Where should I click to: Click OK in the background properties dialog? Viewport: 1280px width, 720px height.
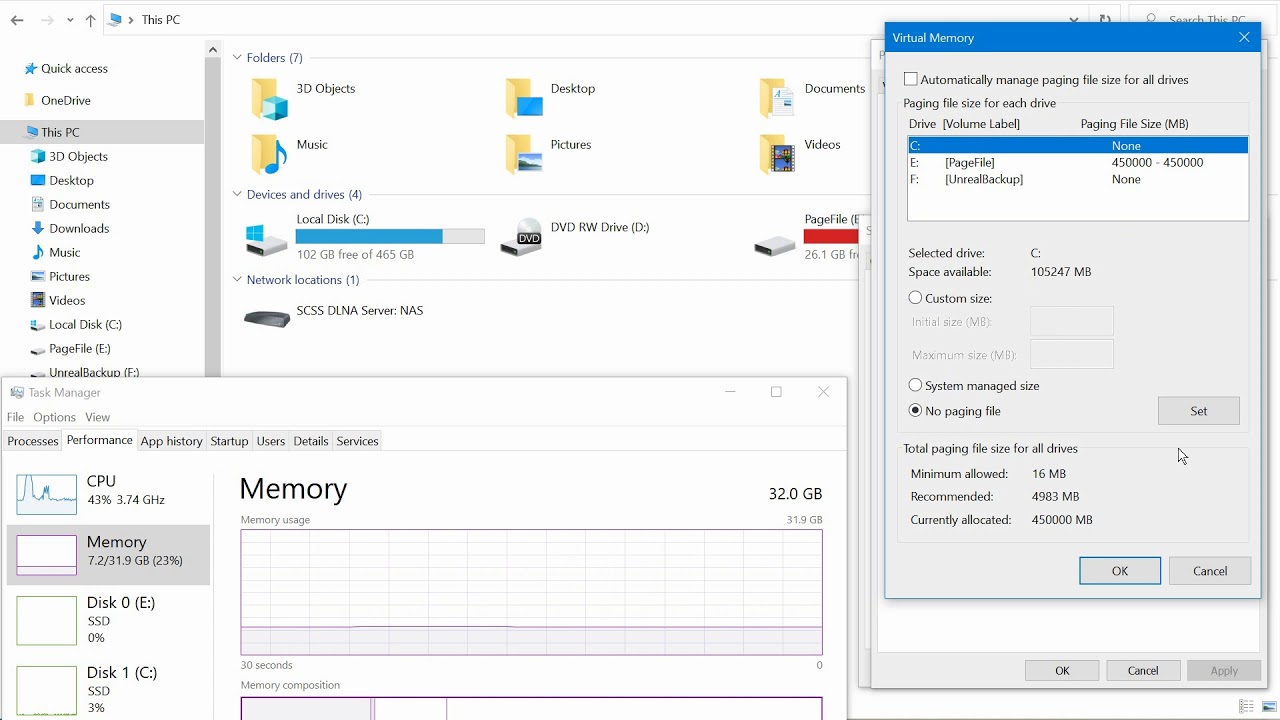tap(1062, 671)
